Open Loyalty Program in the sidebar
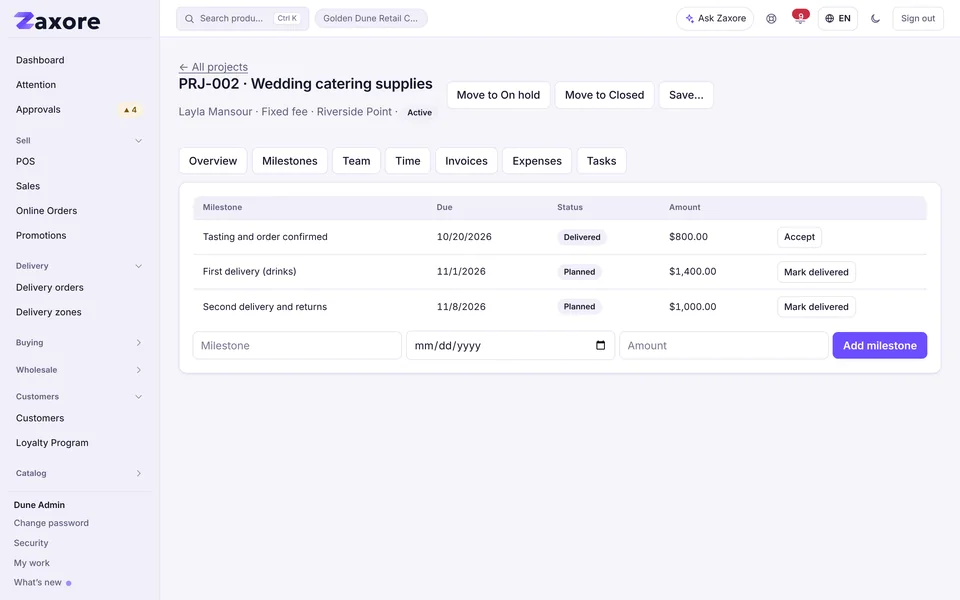Image resolution: width=960 pixels, height=600 pixels. coord(52,443)
